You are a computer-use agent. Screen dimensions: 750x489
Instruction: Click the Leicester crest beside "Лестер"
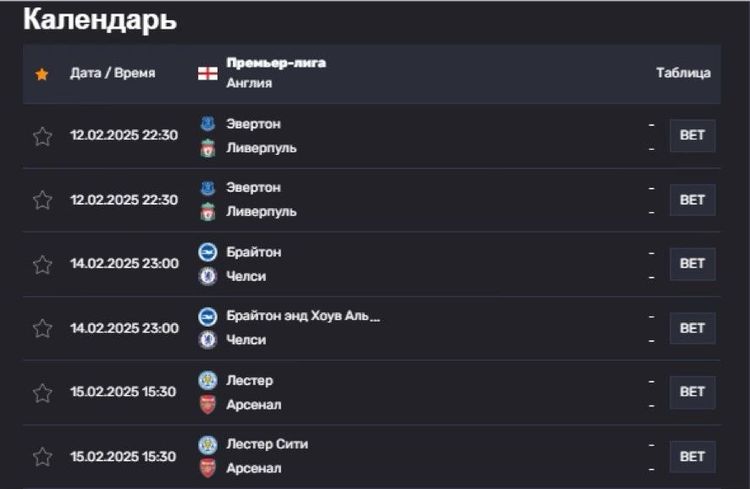tap(208, 380)
